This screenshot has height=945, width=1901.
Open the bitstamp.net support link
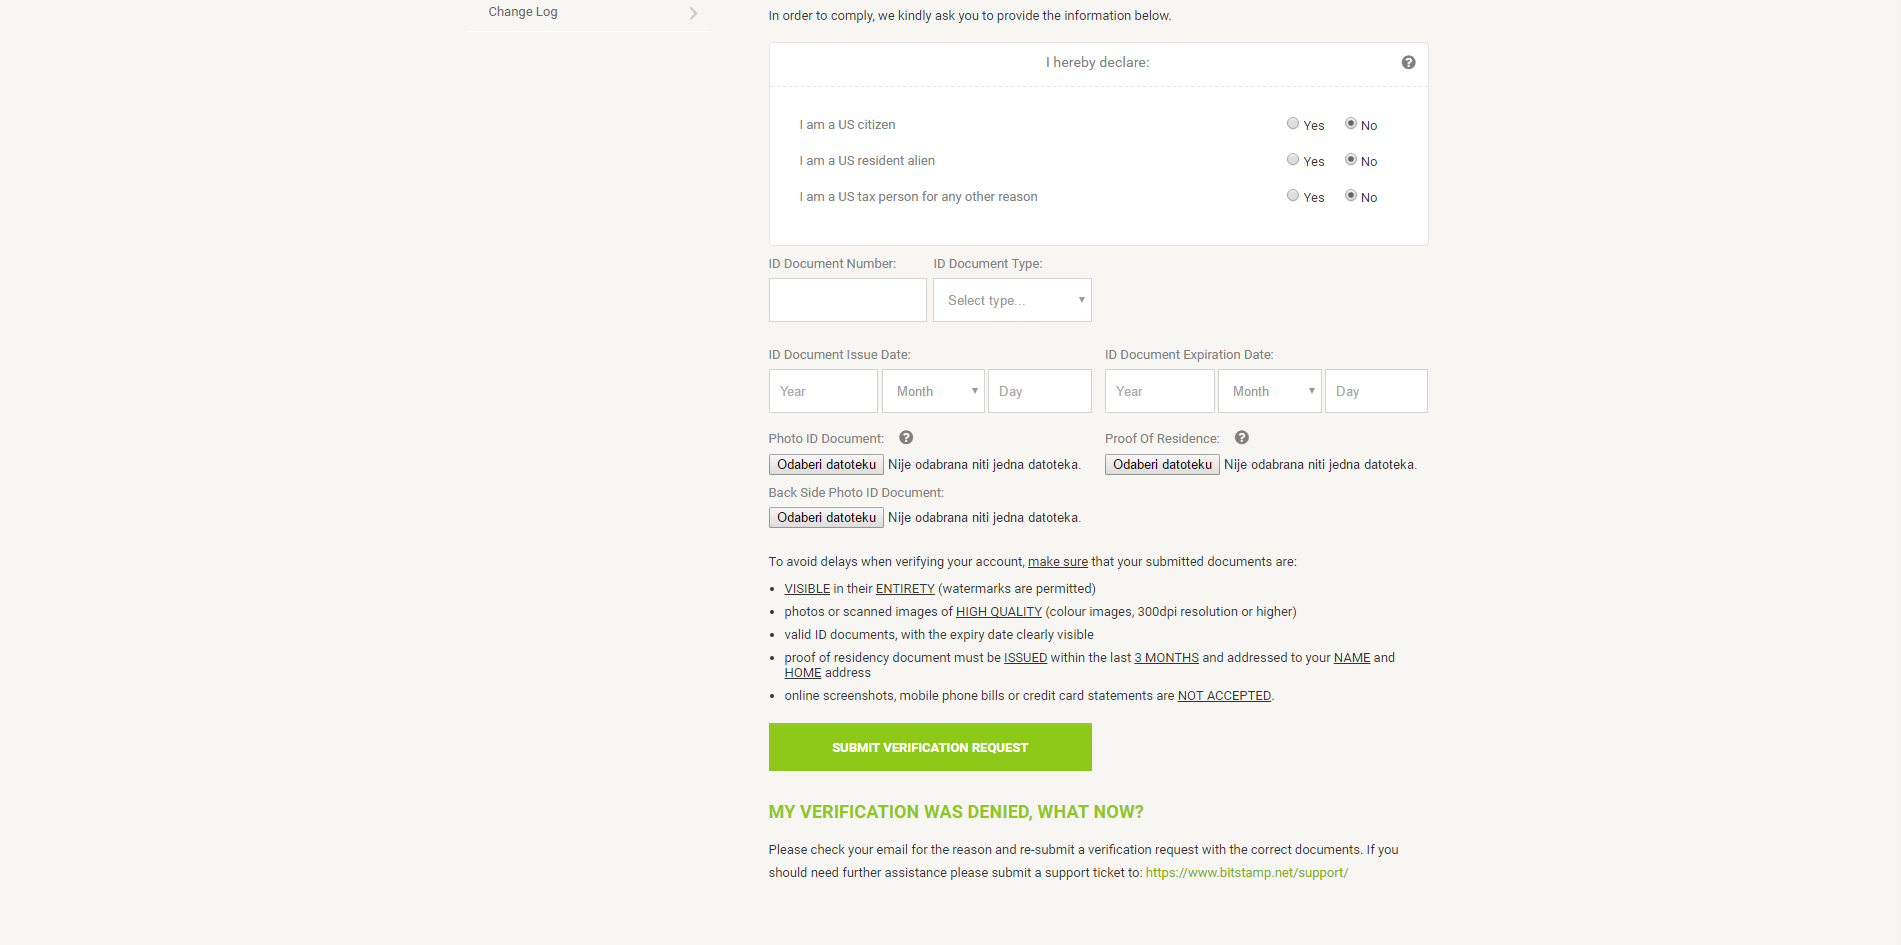(1247, 873)
